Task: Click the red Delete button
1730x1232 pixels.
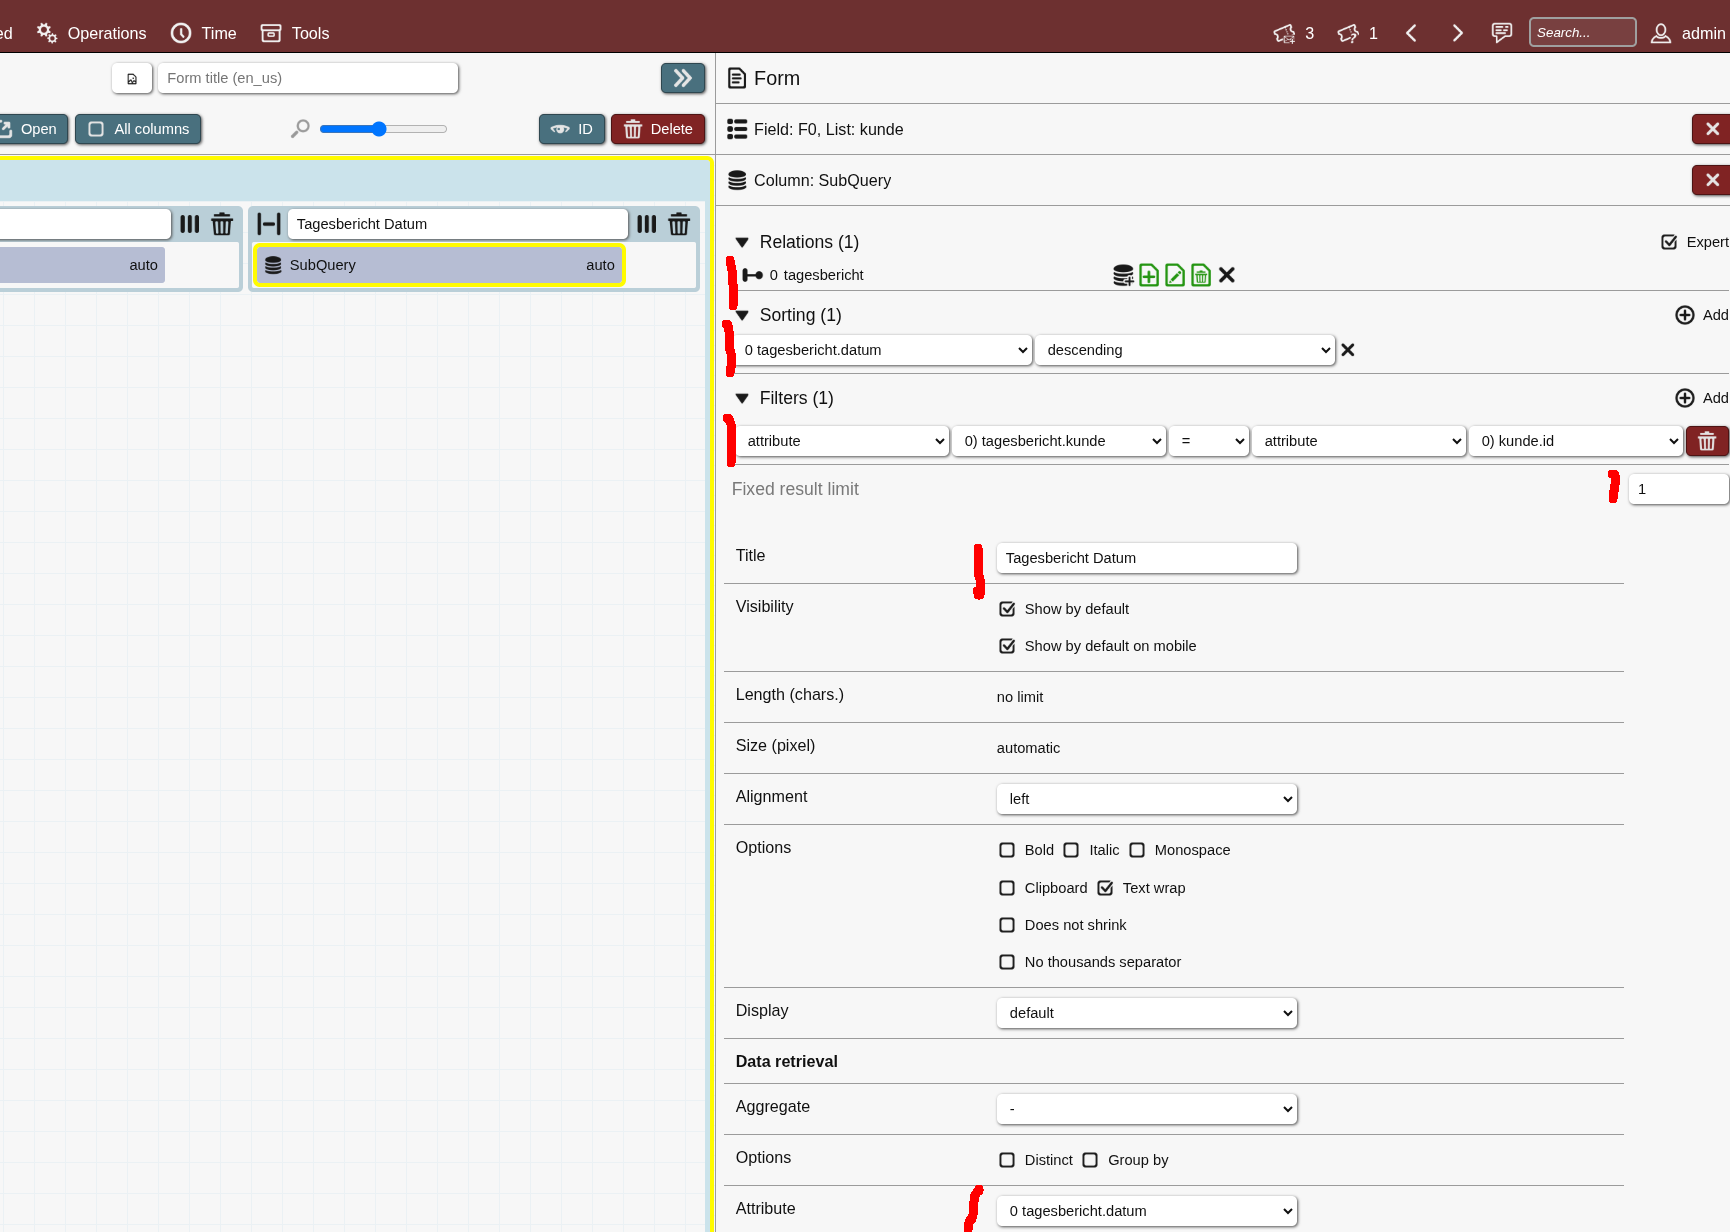Action: tap(658, 129)
